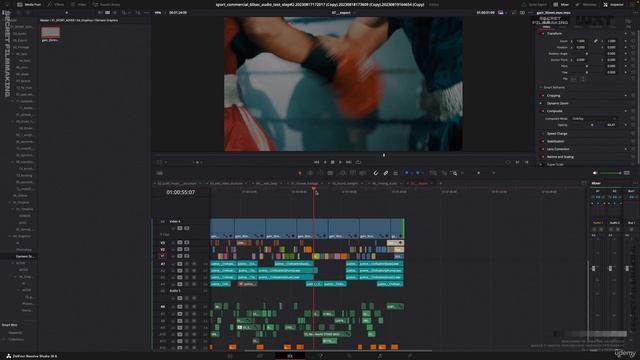Screen dimensions: 640x360
Task: Mute the A1 audio track
Action: (x=194, y=264)
